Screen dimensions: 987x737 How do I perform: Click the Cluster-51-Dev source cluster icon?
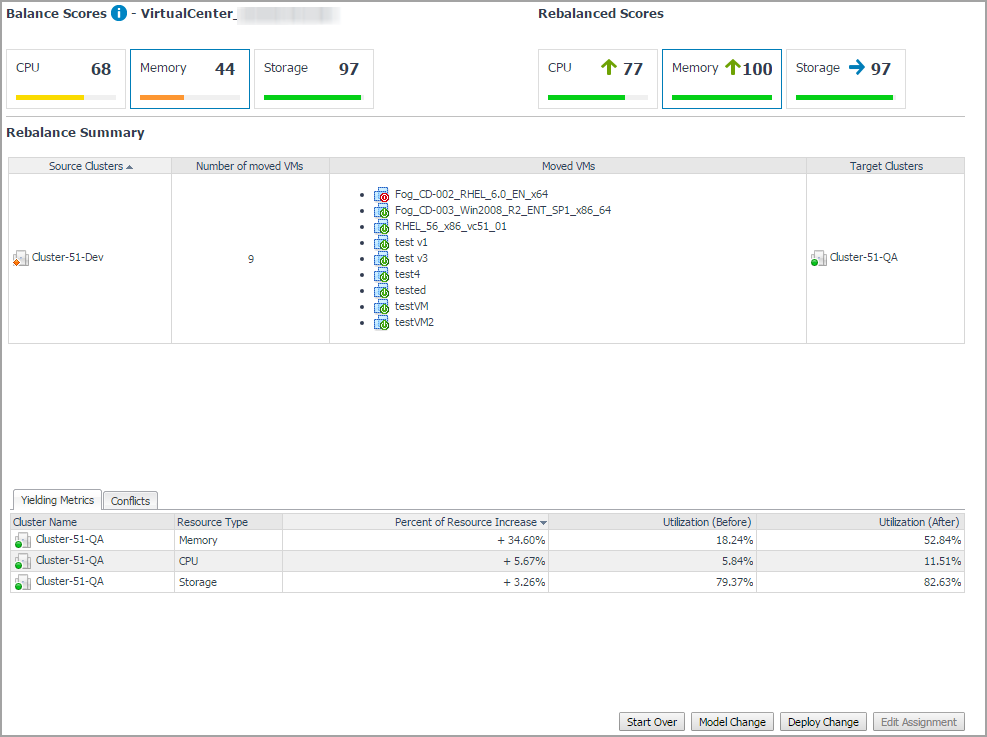(20, 259)
